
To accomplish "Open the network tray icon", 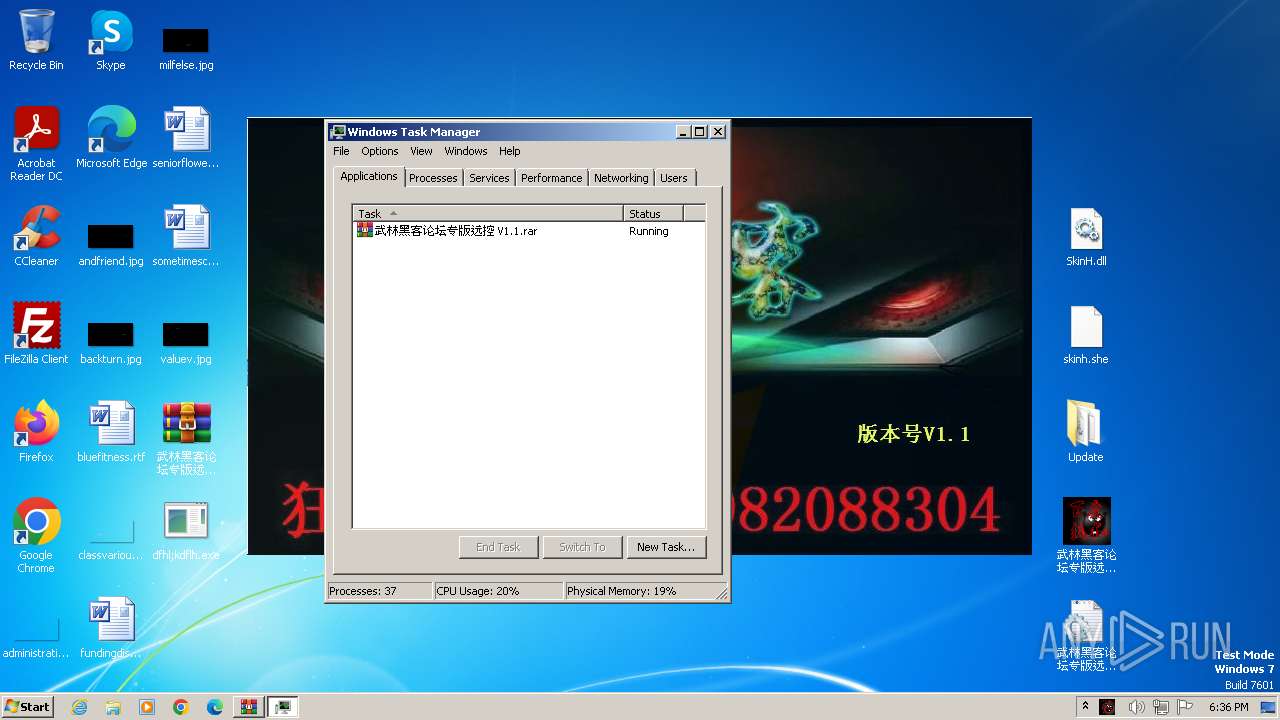I will point(1160,707).
